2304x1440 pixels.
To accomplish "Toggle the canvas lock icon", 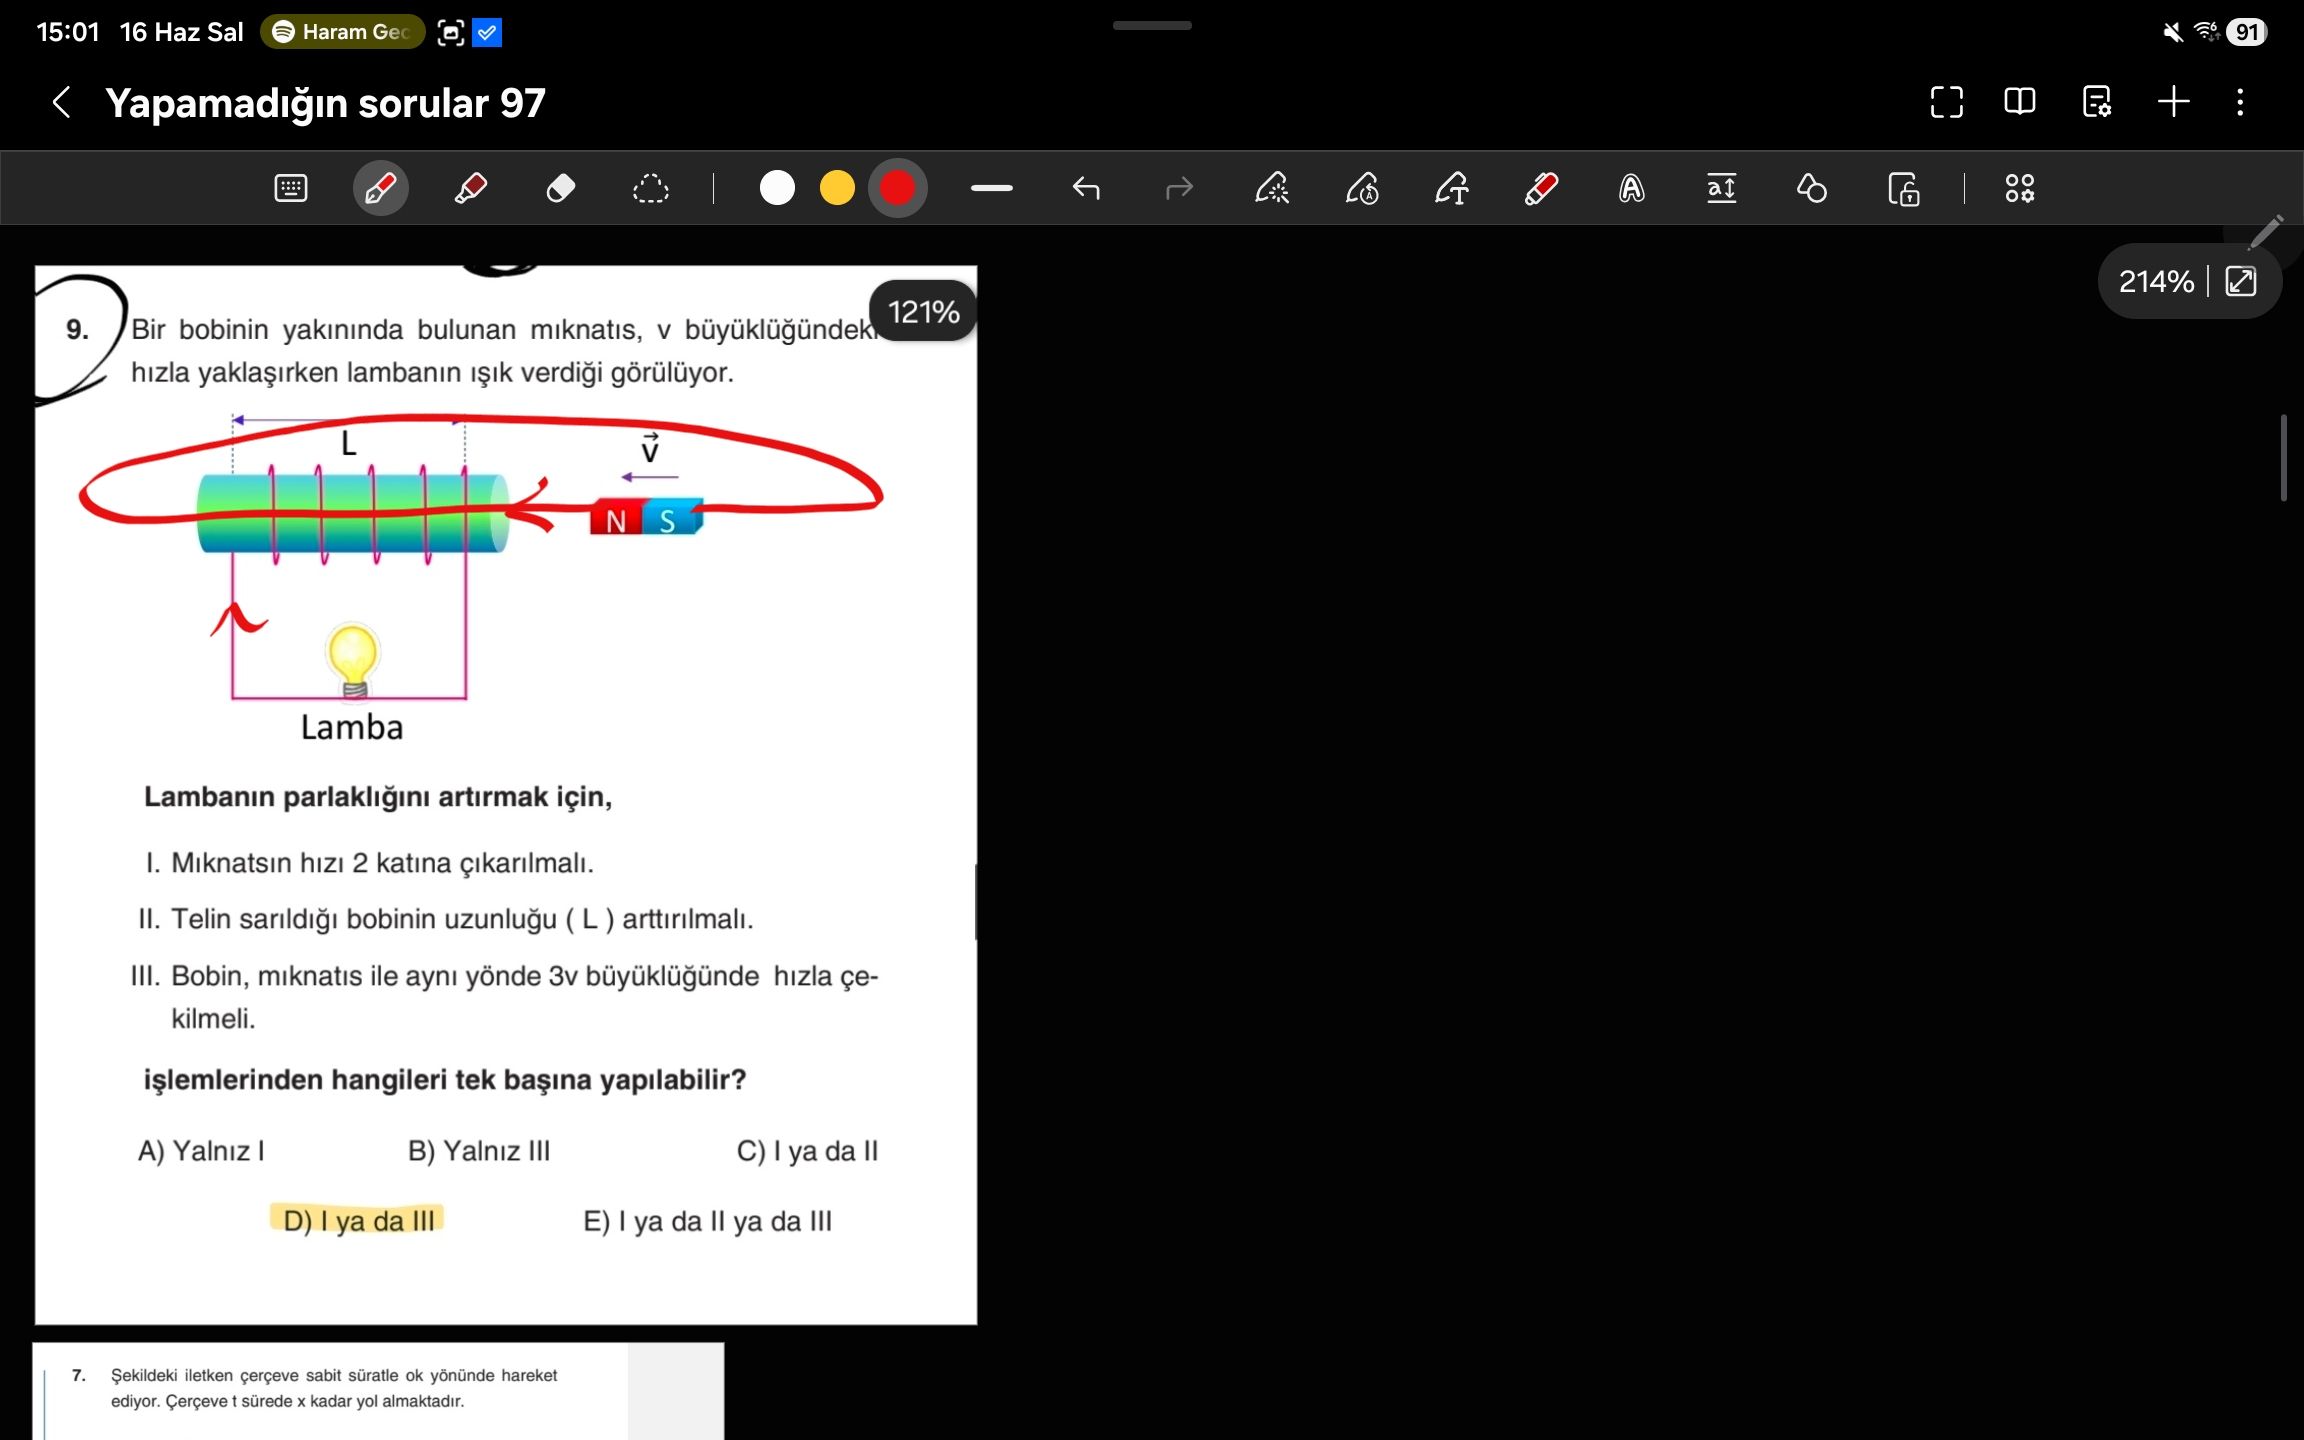I will [1903, 188].
